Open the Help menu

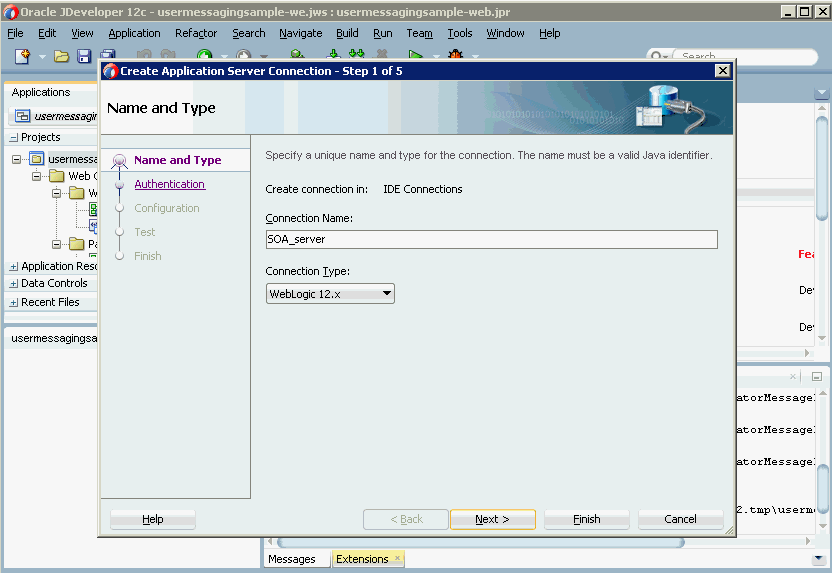(x=549, y=33)
